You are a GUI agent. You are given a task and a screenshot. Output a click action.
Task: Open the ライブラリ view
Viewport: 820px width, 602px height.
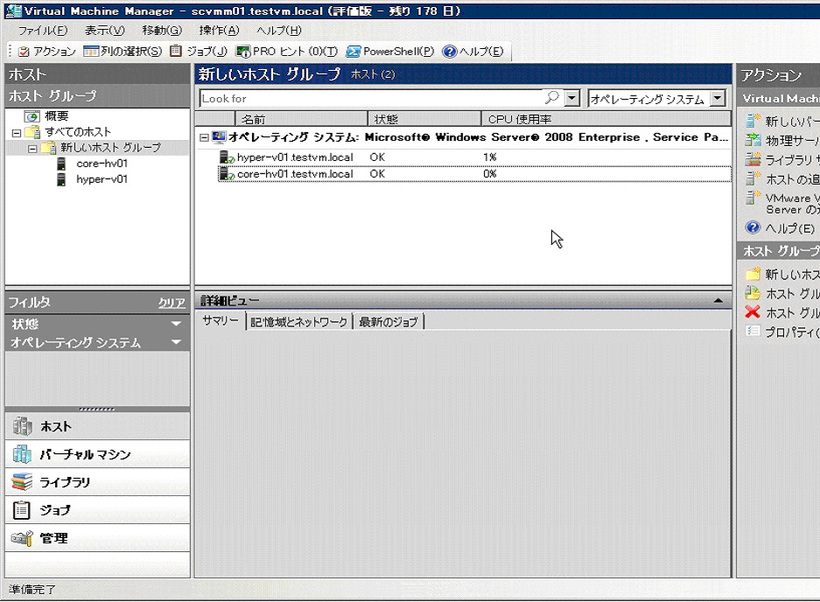pyautogui.click(x=65, y=482)
